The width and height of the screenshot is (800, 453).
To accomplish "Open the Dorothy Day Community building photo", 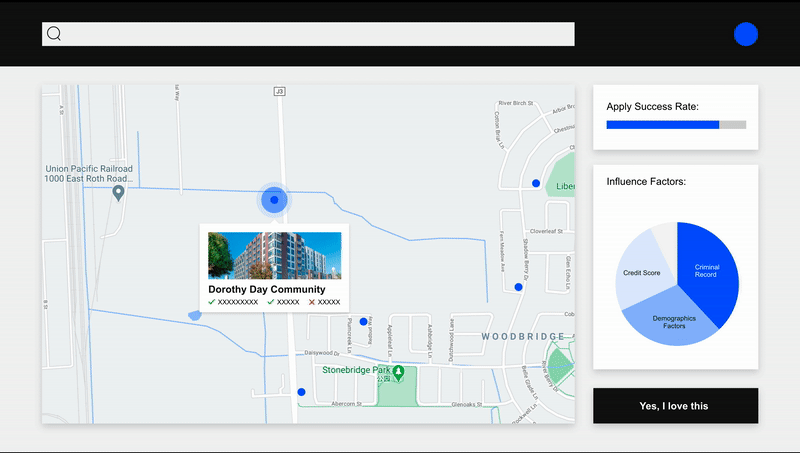I will (x=274, y=256).
